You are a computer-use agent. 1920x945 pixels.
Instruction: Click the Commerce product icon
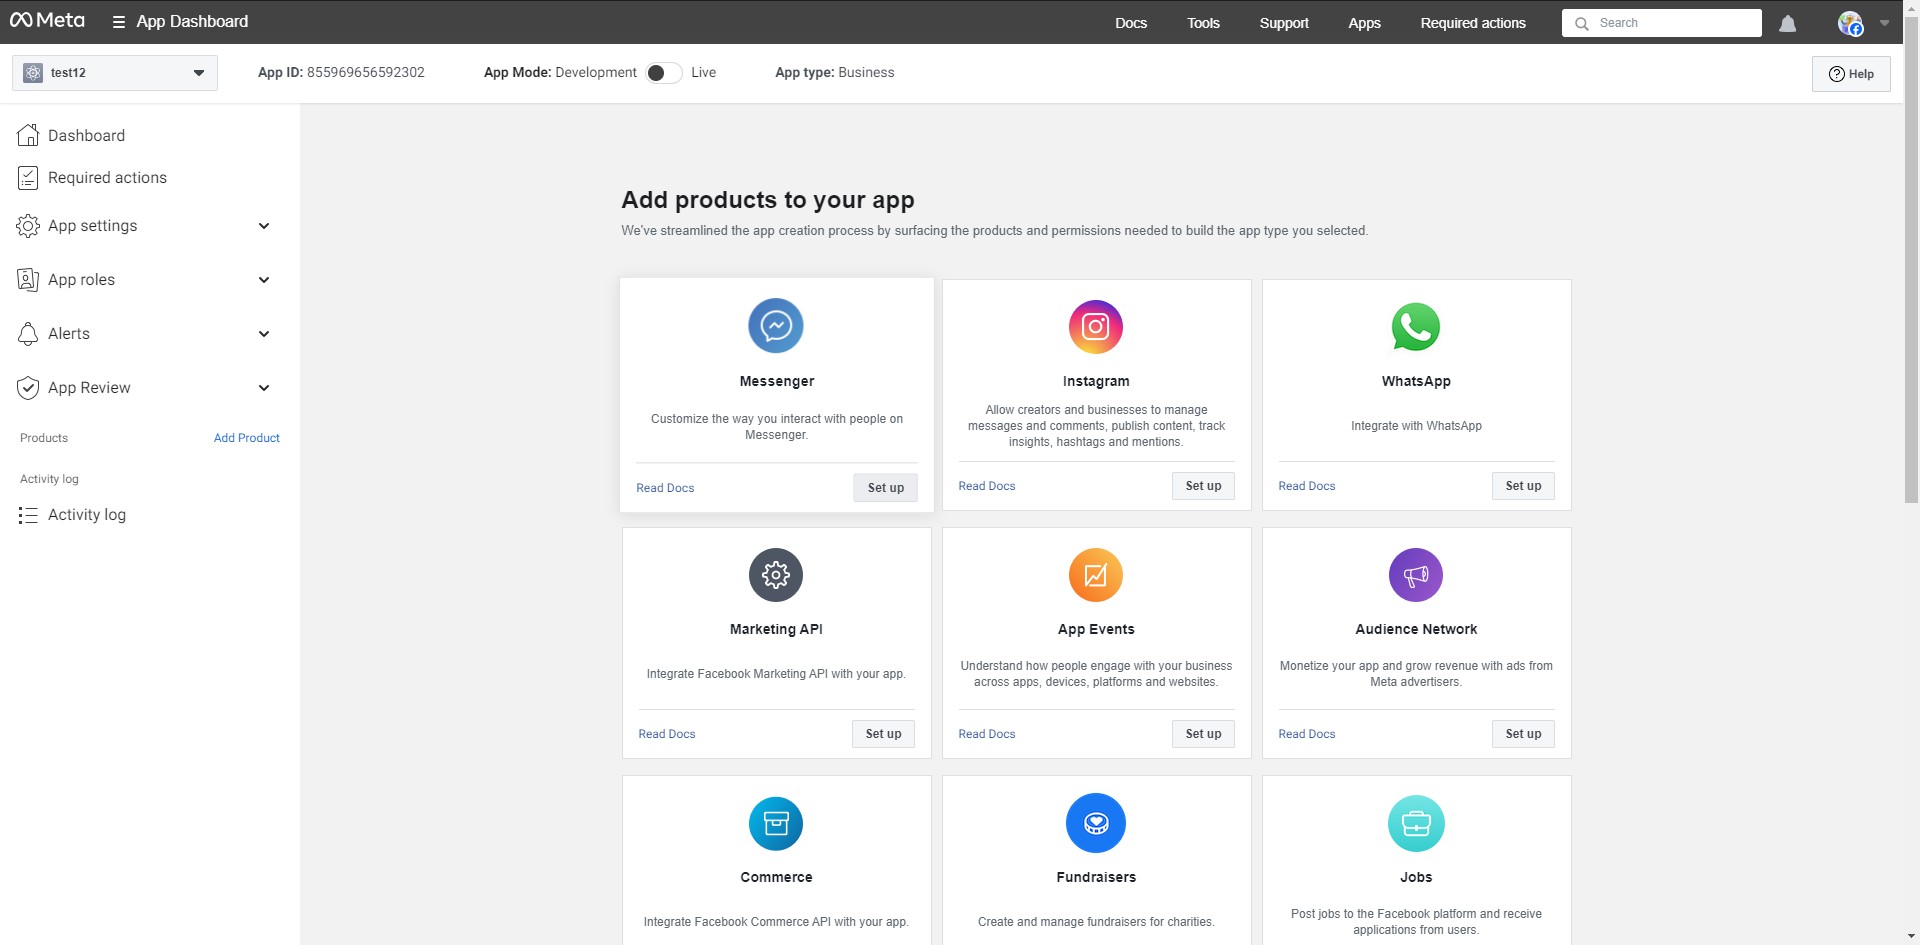tap(776, 823)
